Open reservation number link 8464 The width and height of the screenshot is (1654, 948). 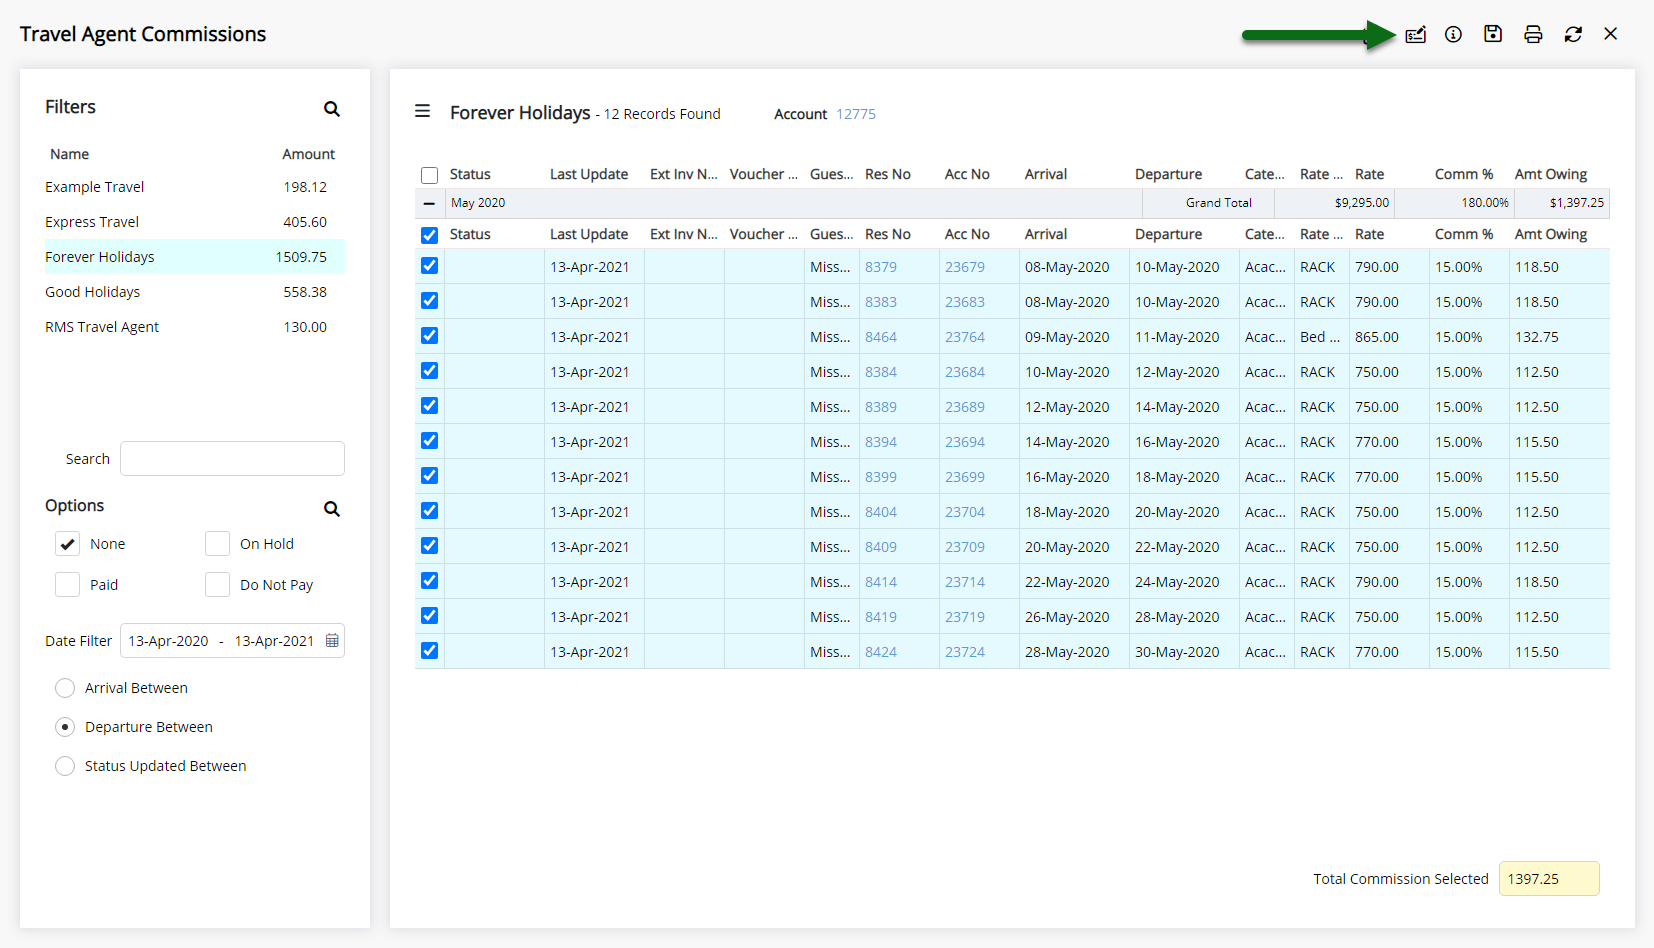[881, 337]
